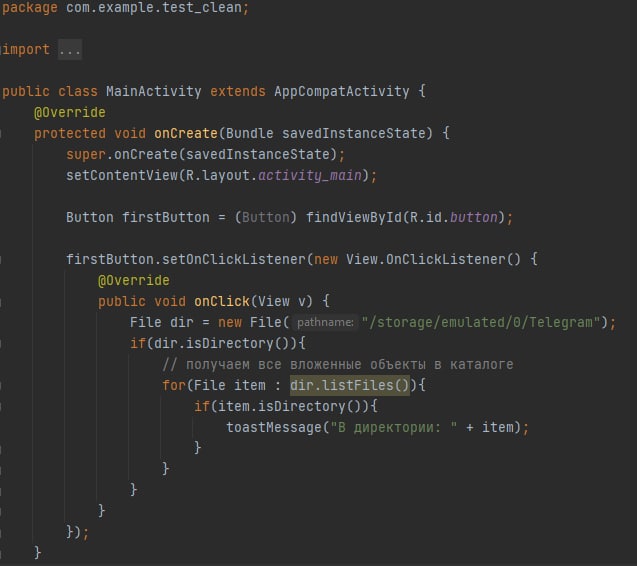Click the pathname: parameter hint
The height and width of the screenshot is (566, 637).
tap(325, 323)
